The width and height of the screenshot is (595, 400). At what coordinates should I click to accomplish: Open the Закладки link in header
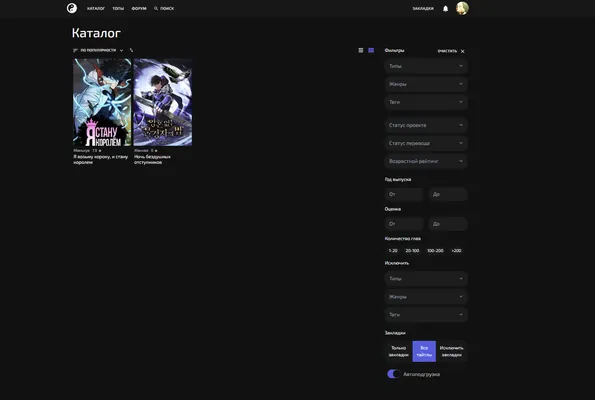(x=423, y=8)
